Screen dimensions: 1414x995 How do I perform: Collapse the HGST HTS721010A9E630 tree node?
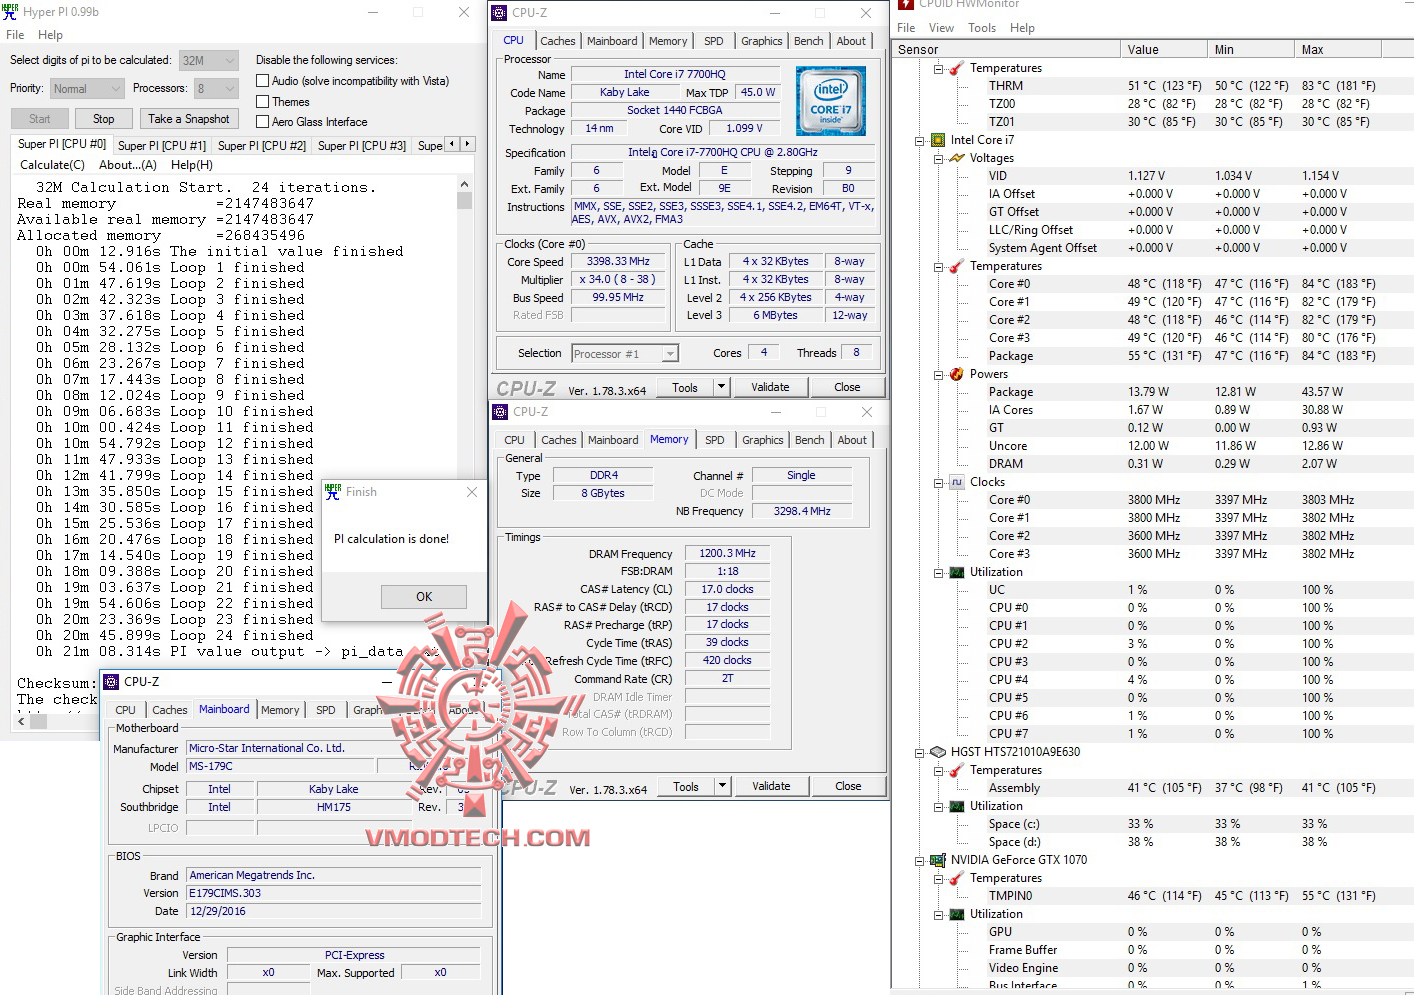[920, 753]
